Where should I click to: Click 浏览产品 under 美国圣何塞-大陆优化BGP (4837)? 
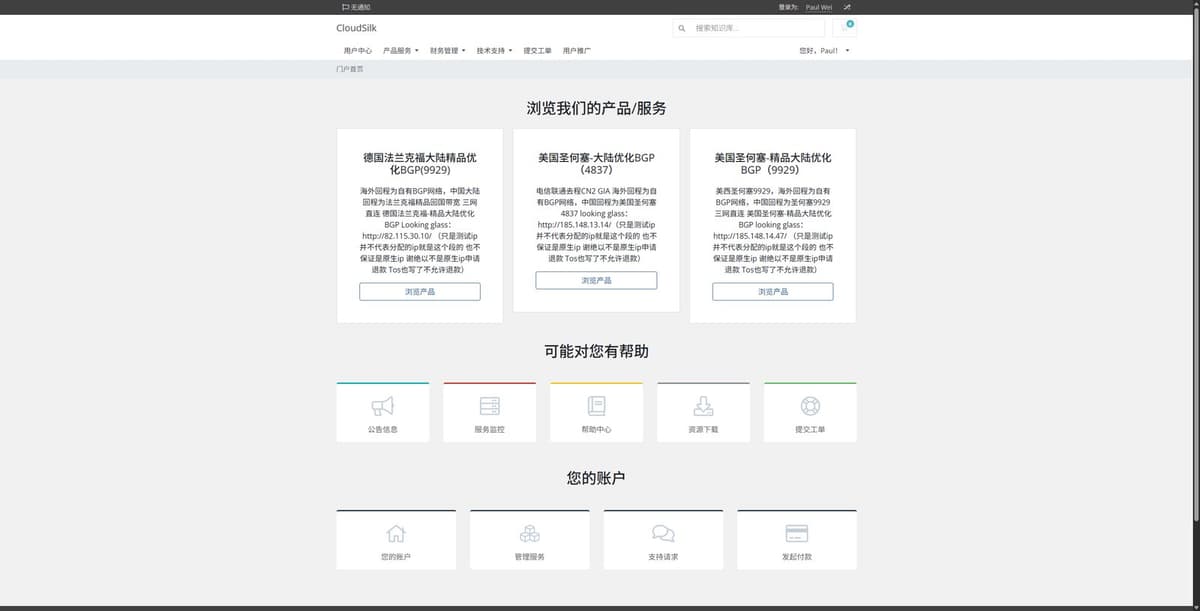[596, 280]
